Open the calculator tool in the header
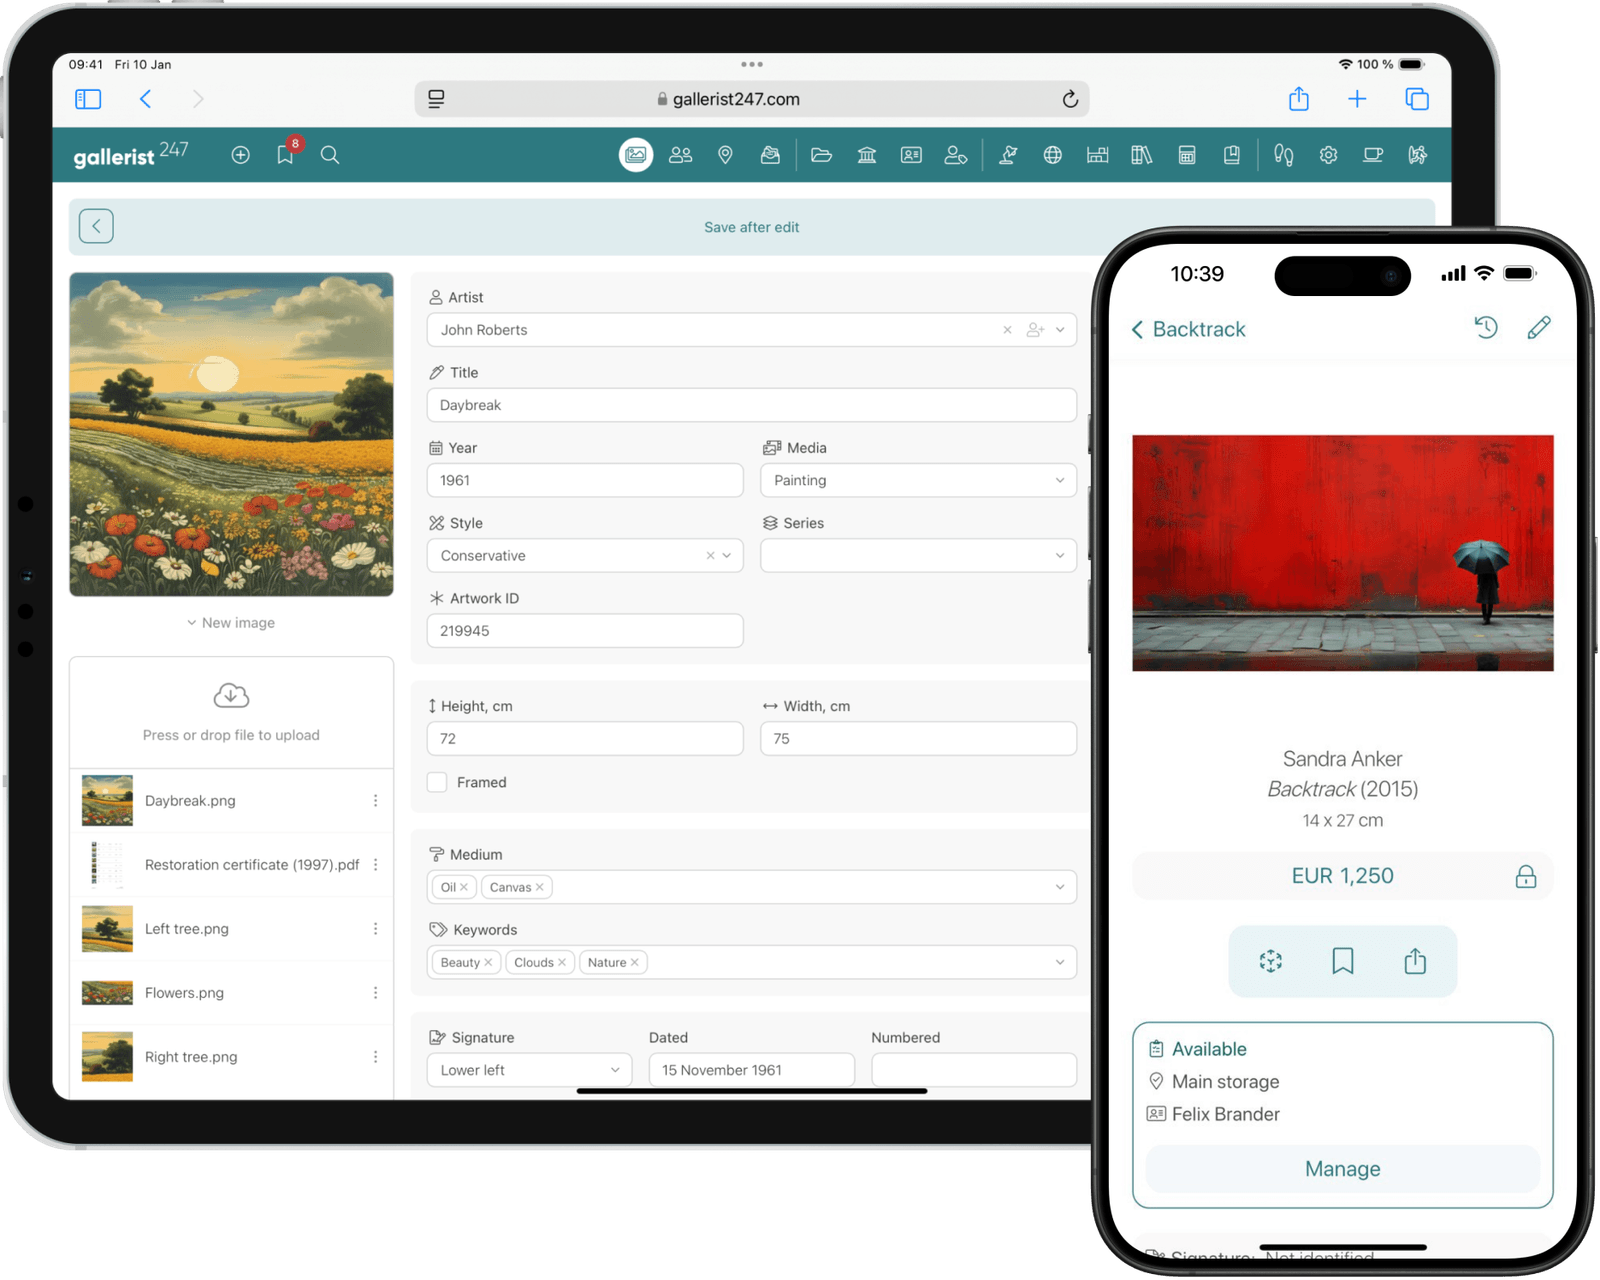 (1187, 155)
